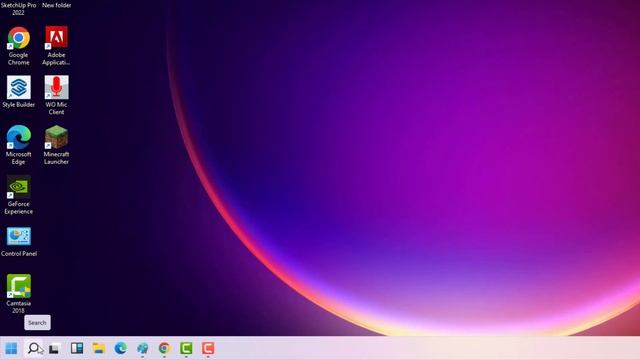Select the Adobe Application desktop shortcut

pyautogui.click(x=56, y=46)
